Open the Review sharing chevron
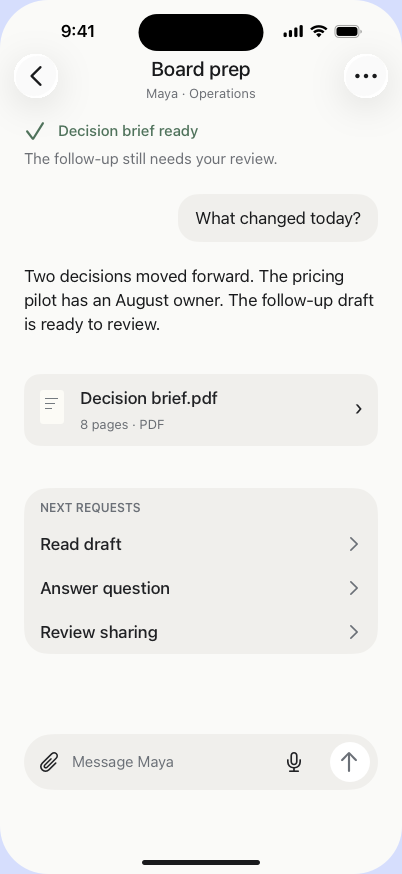Image resolution: width=402 pixels, height=874 pixels. [x=353, y=632]
